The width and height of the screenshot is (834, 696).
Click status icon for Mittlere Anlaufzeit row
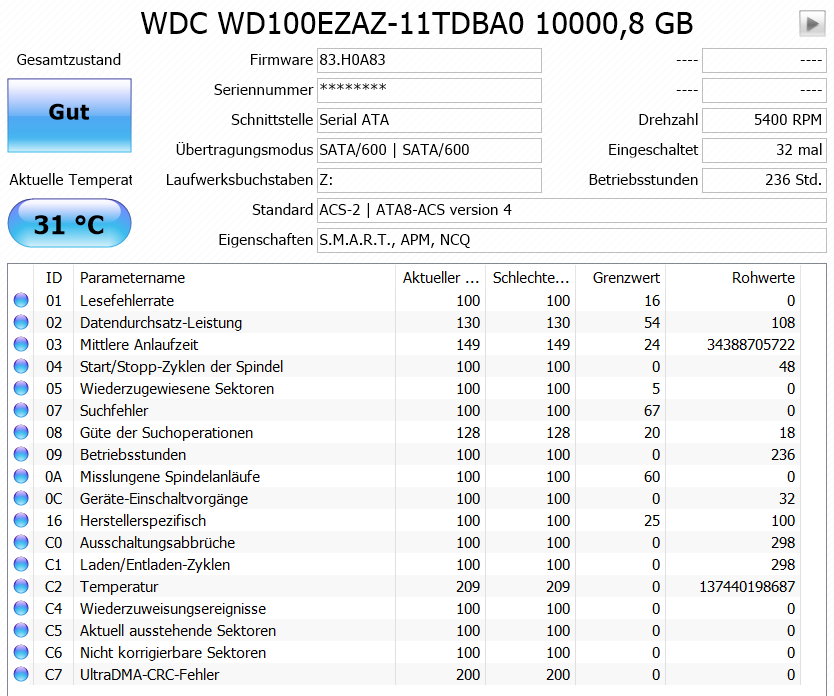(x=21, y=345)
